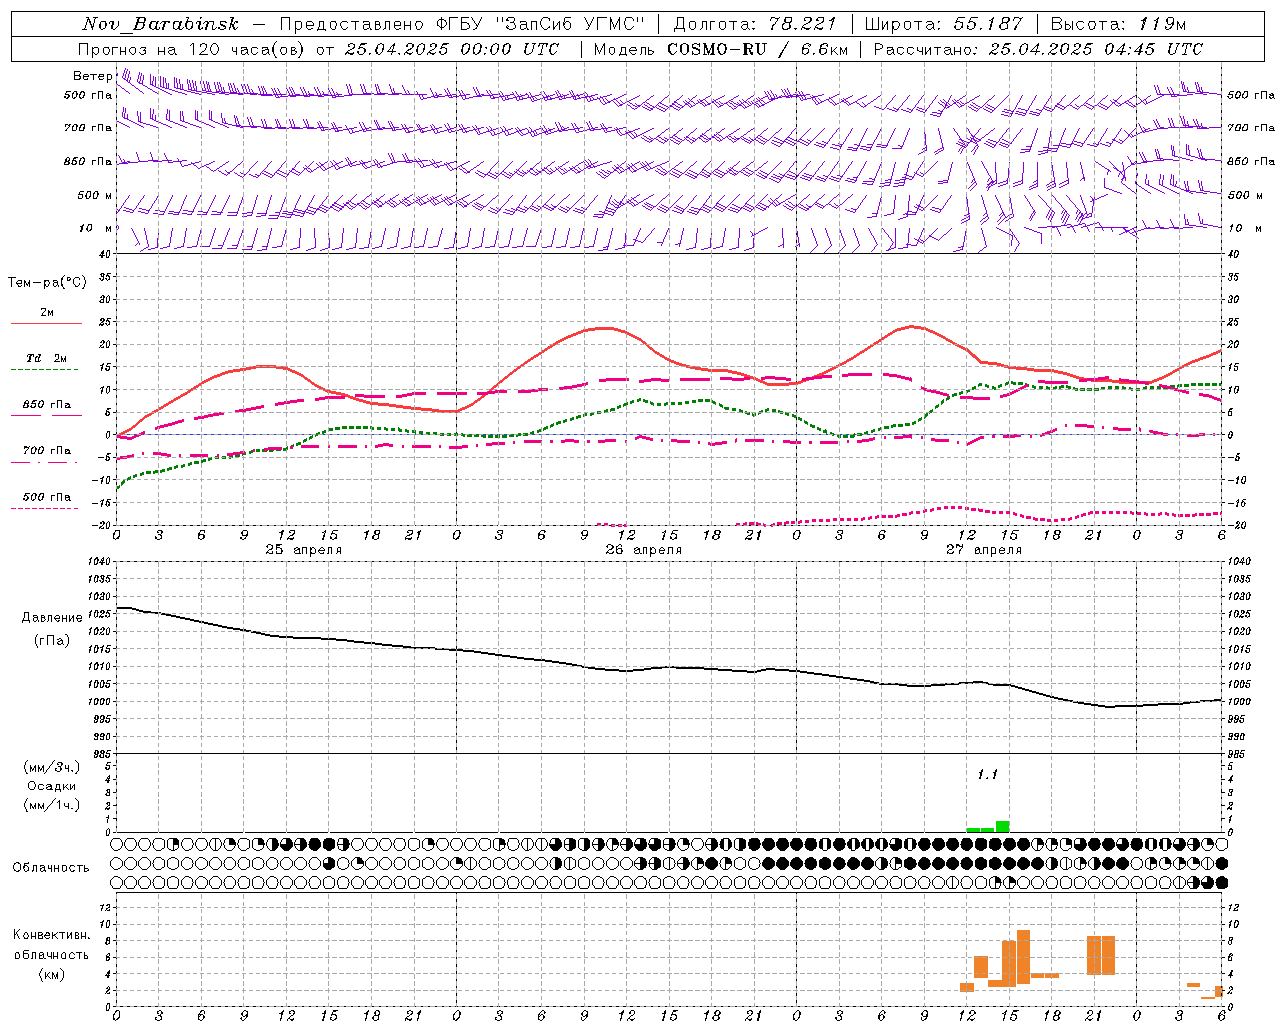1280x1024 pixels.
Task: Select the "Td 2м" dew point legend entry
Action: 47,358
